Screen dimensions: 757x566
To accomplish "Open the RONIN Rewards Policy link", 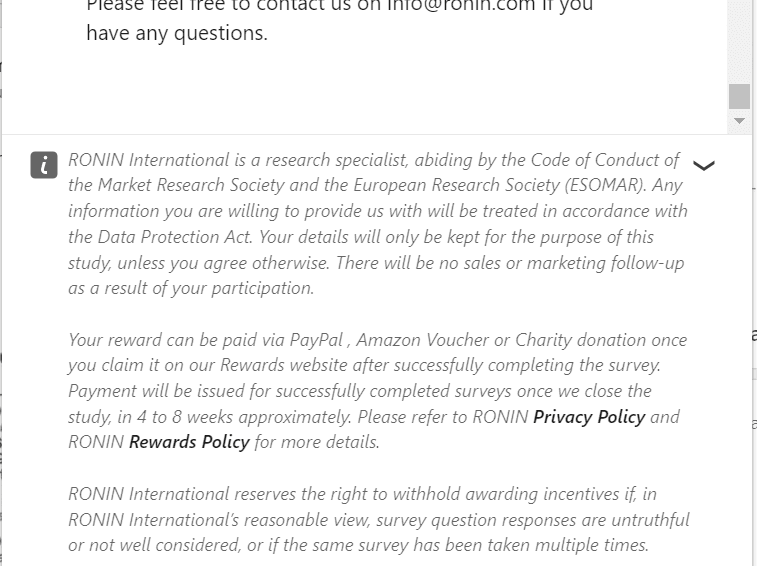I will pos(189,442).
